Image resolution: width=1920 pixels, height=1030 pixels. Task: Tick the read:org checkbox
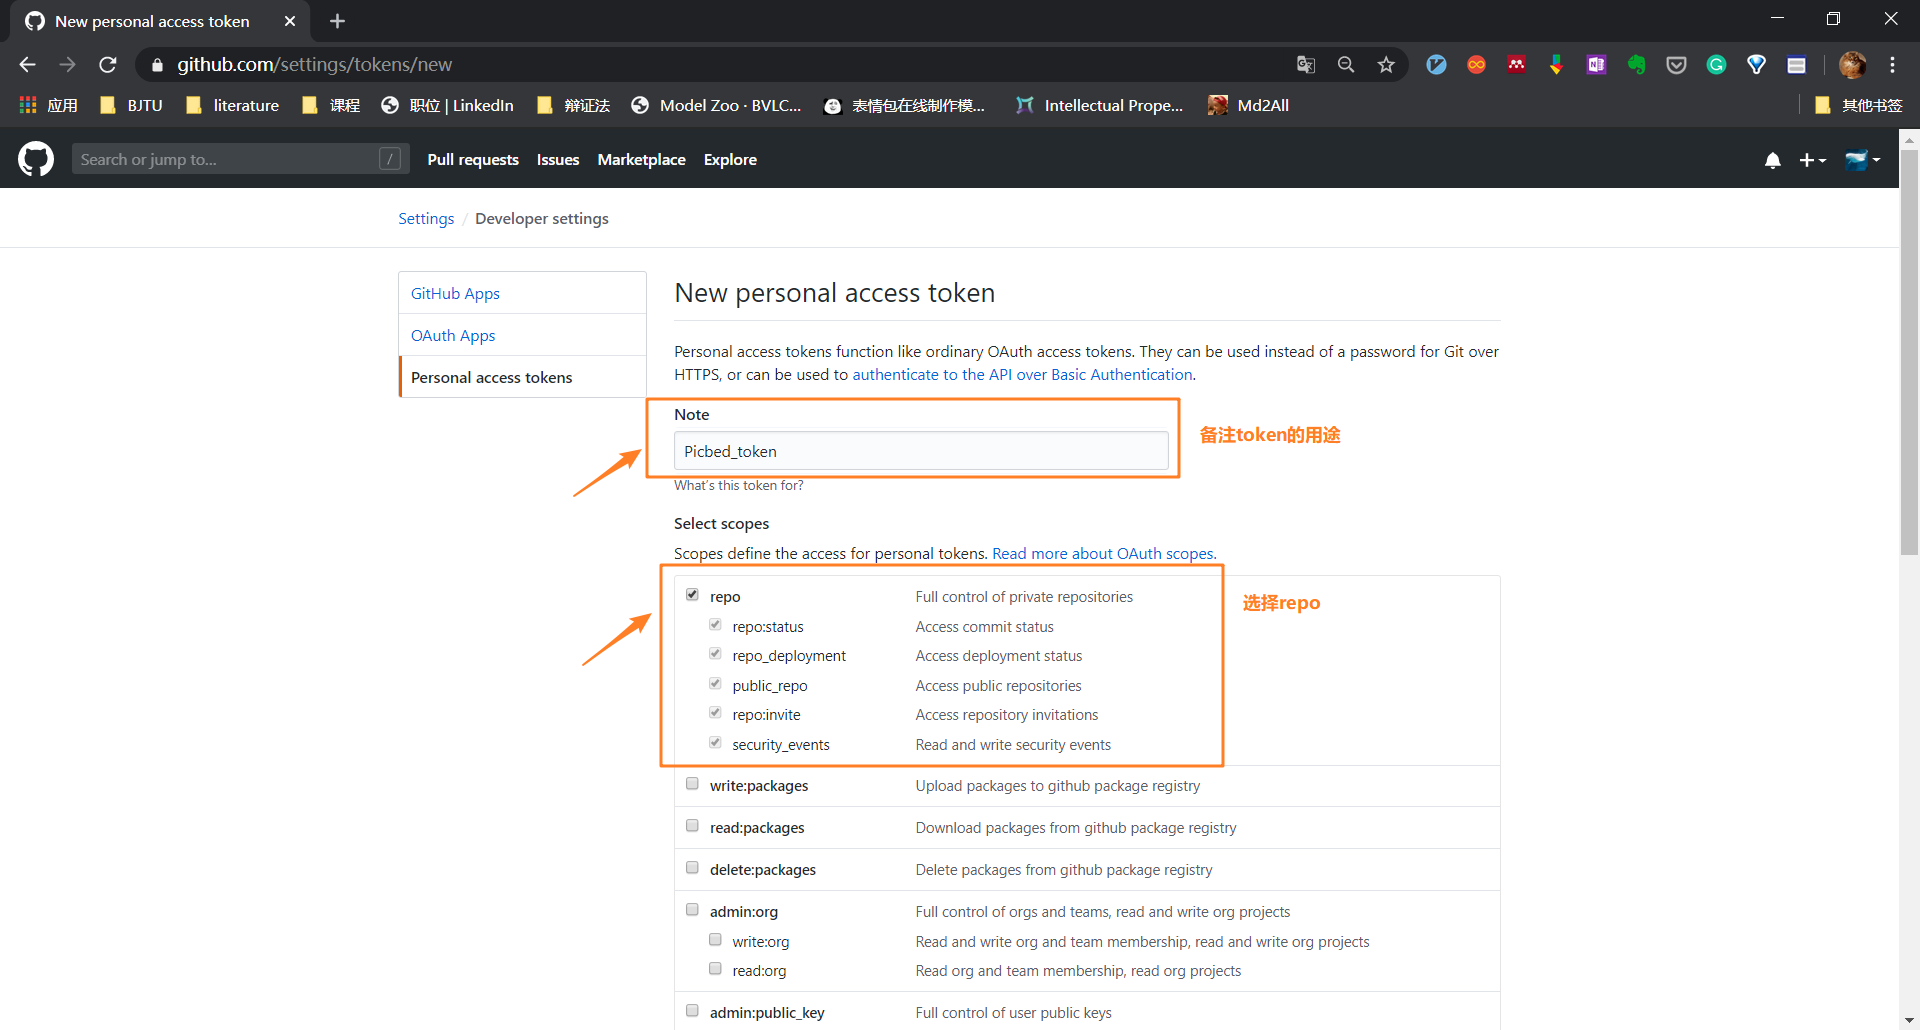[715, 969]
